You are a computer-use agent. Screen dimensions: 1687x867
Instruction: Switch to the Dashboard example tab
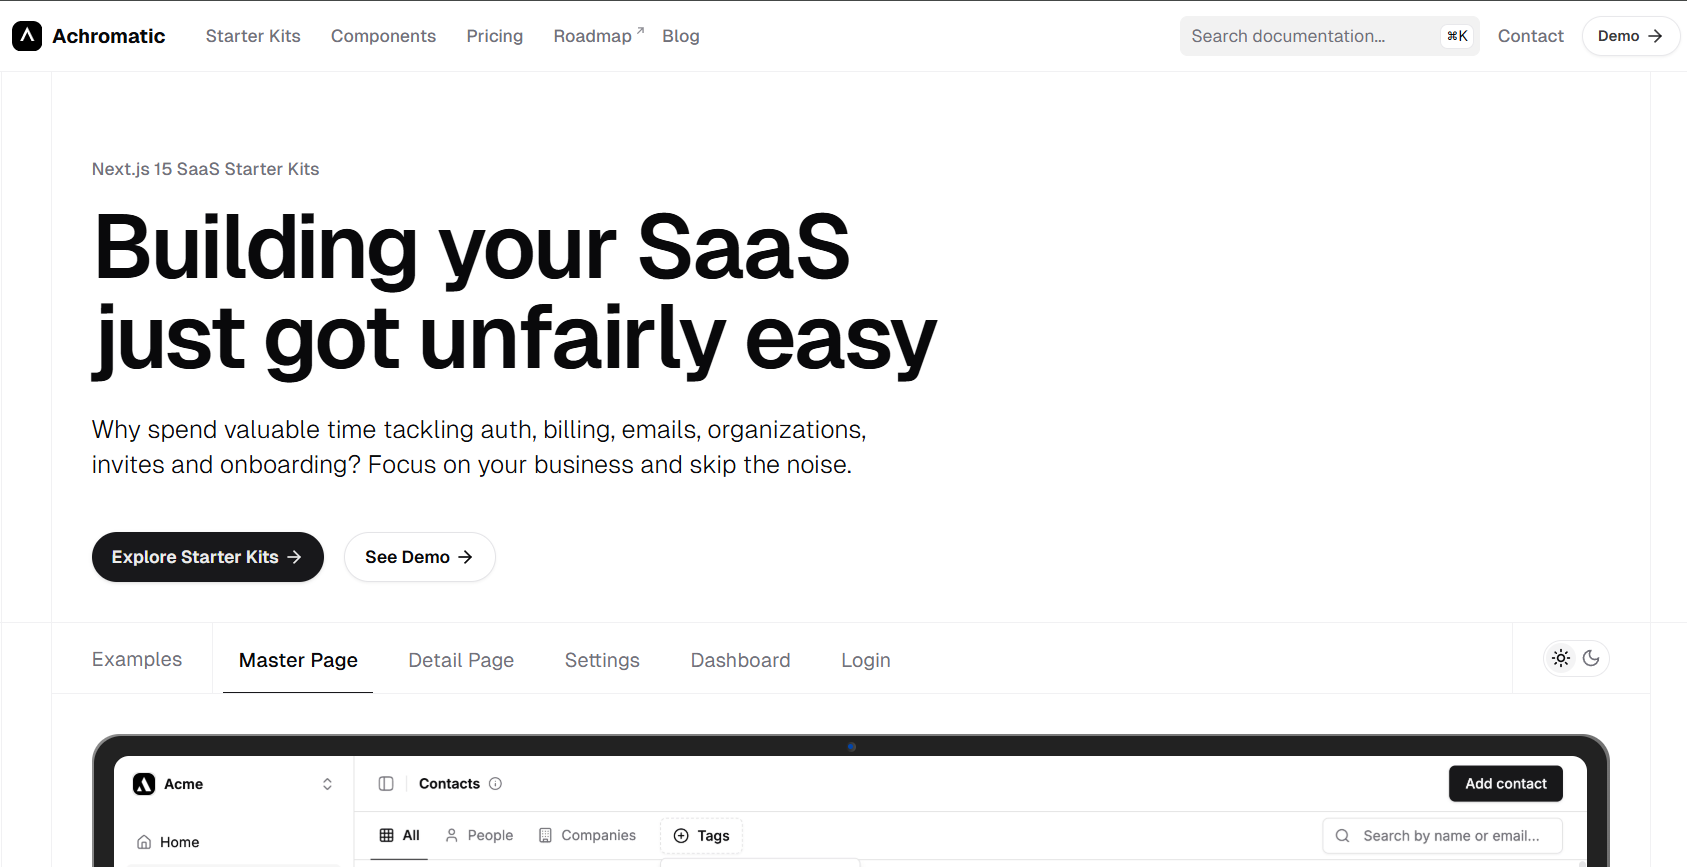coord(740,660)
